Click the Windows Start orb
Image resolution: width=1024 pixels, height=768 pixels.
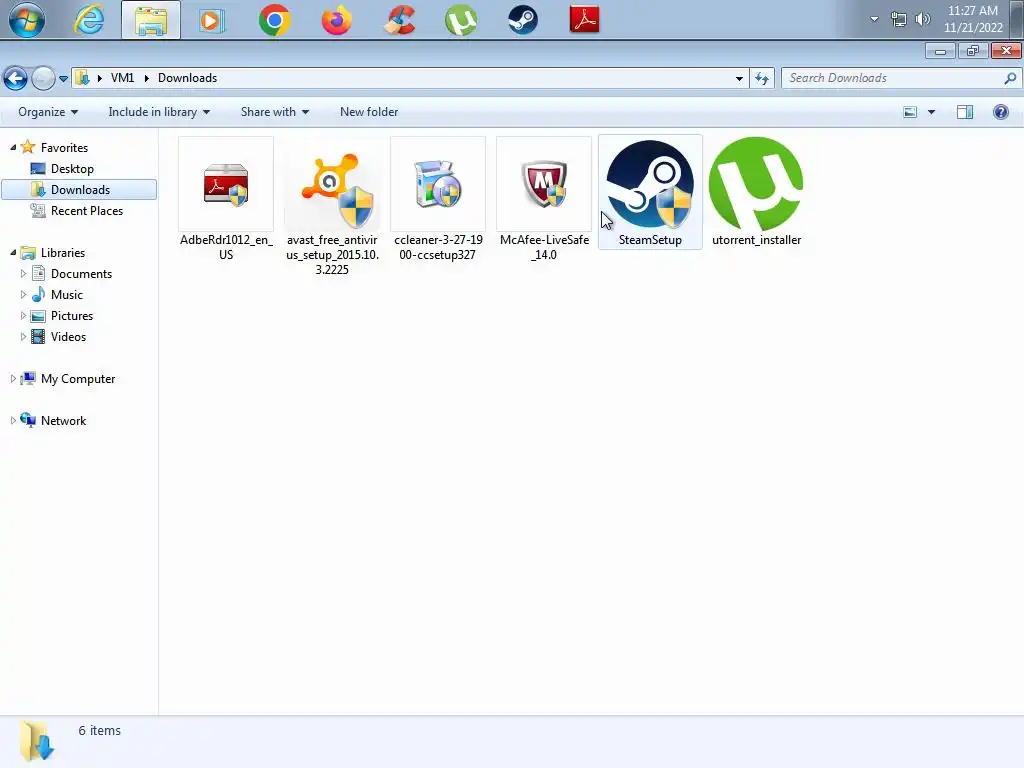point(27,20)
